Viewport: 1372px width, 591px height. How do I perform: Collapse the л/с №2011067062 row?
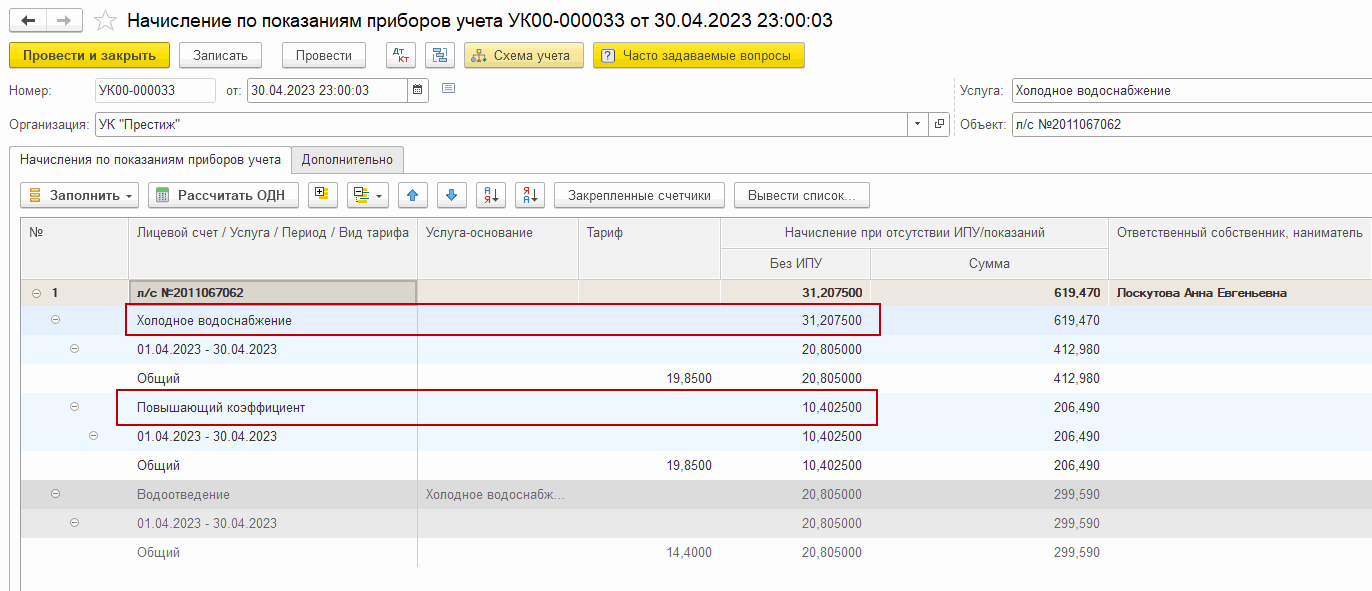pos(36,293)
